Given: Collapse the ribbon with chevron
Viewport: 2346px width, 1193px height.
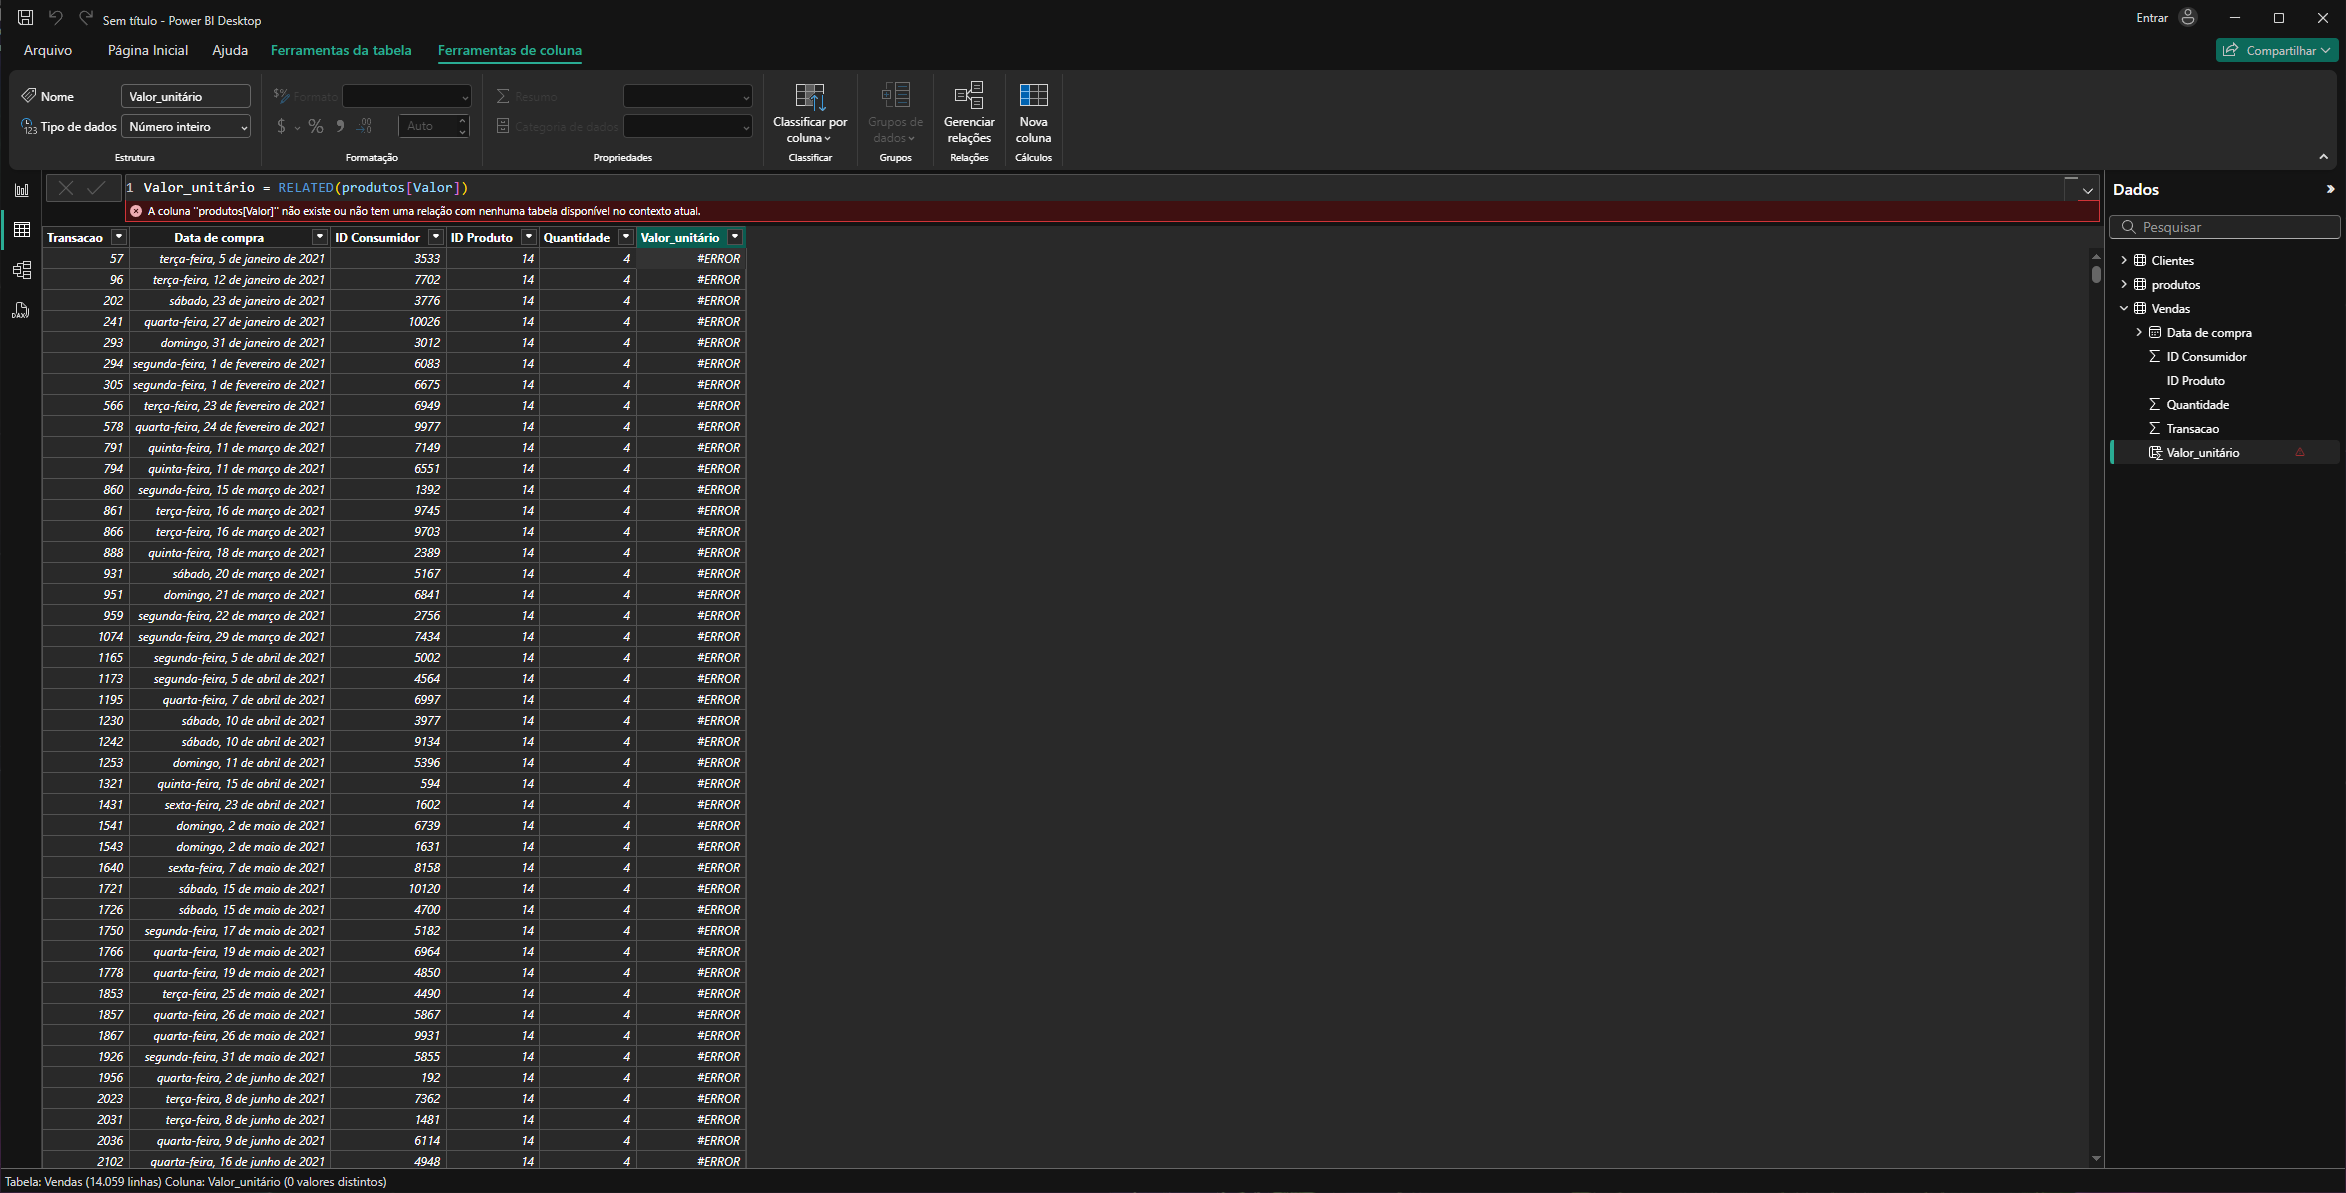Looking at the screenshot, I should tap(2324, 157).
